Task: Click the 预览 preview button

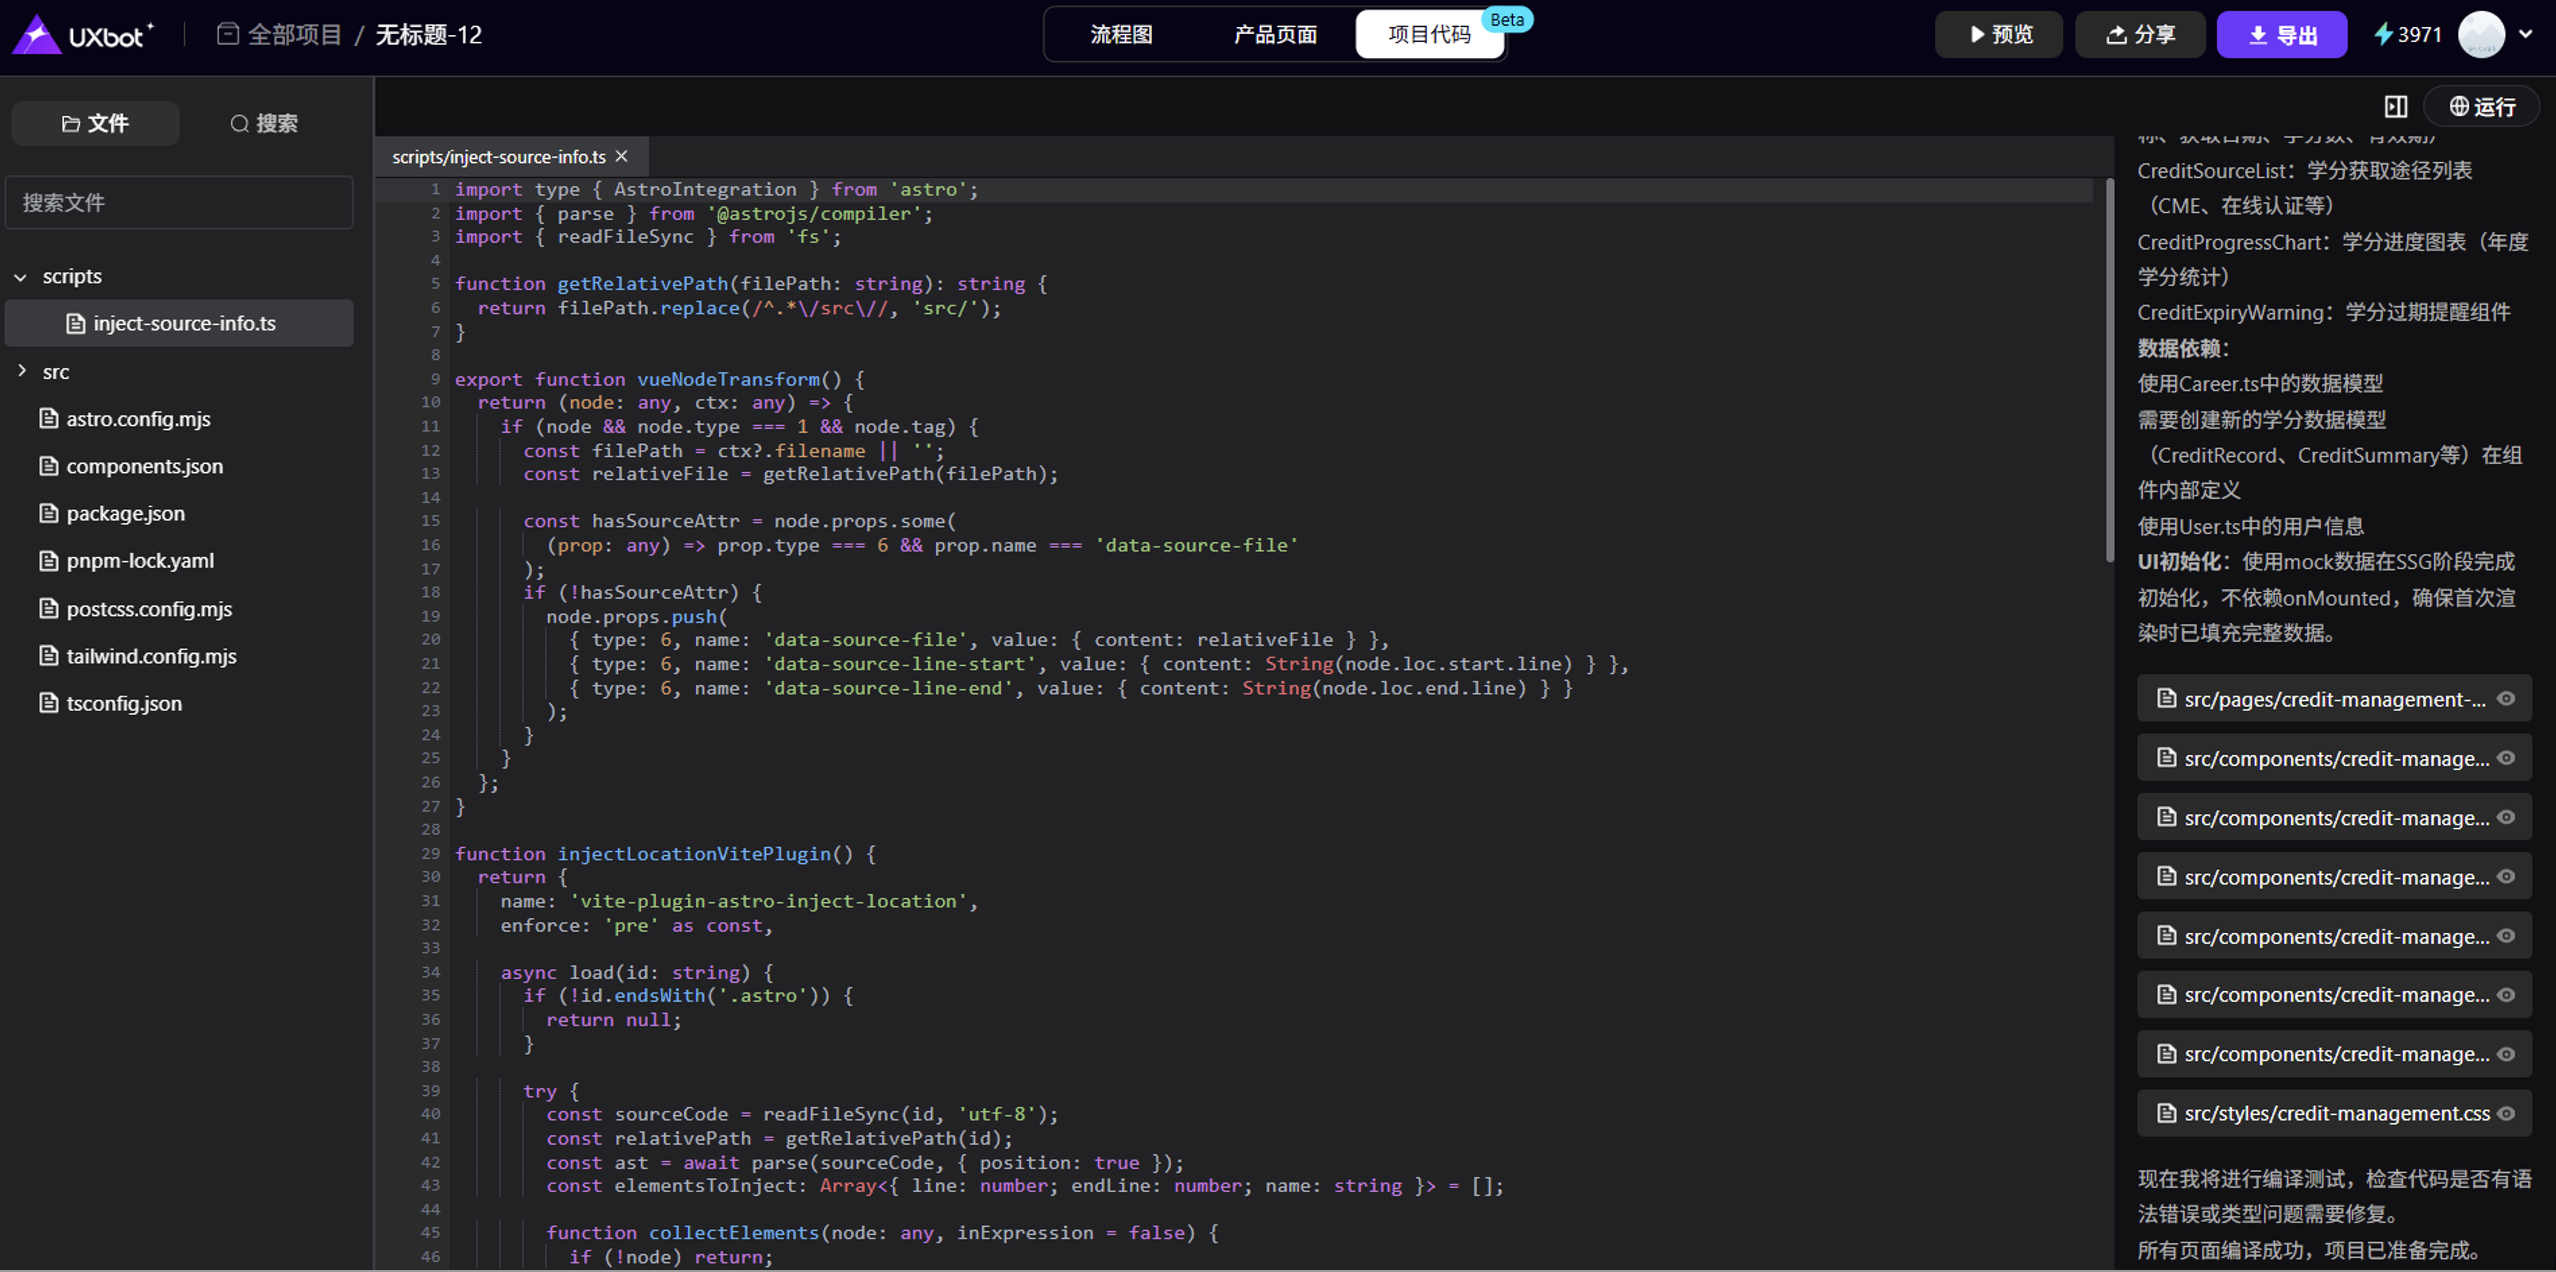Action: point(1998,34)
